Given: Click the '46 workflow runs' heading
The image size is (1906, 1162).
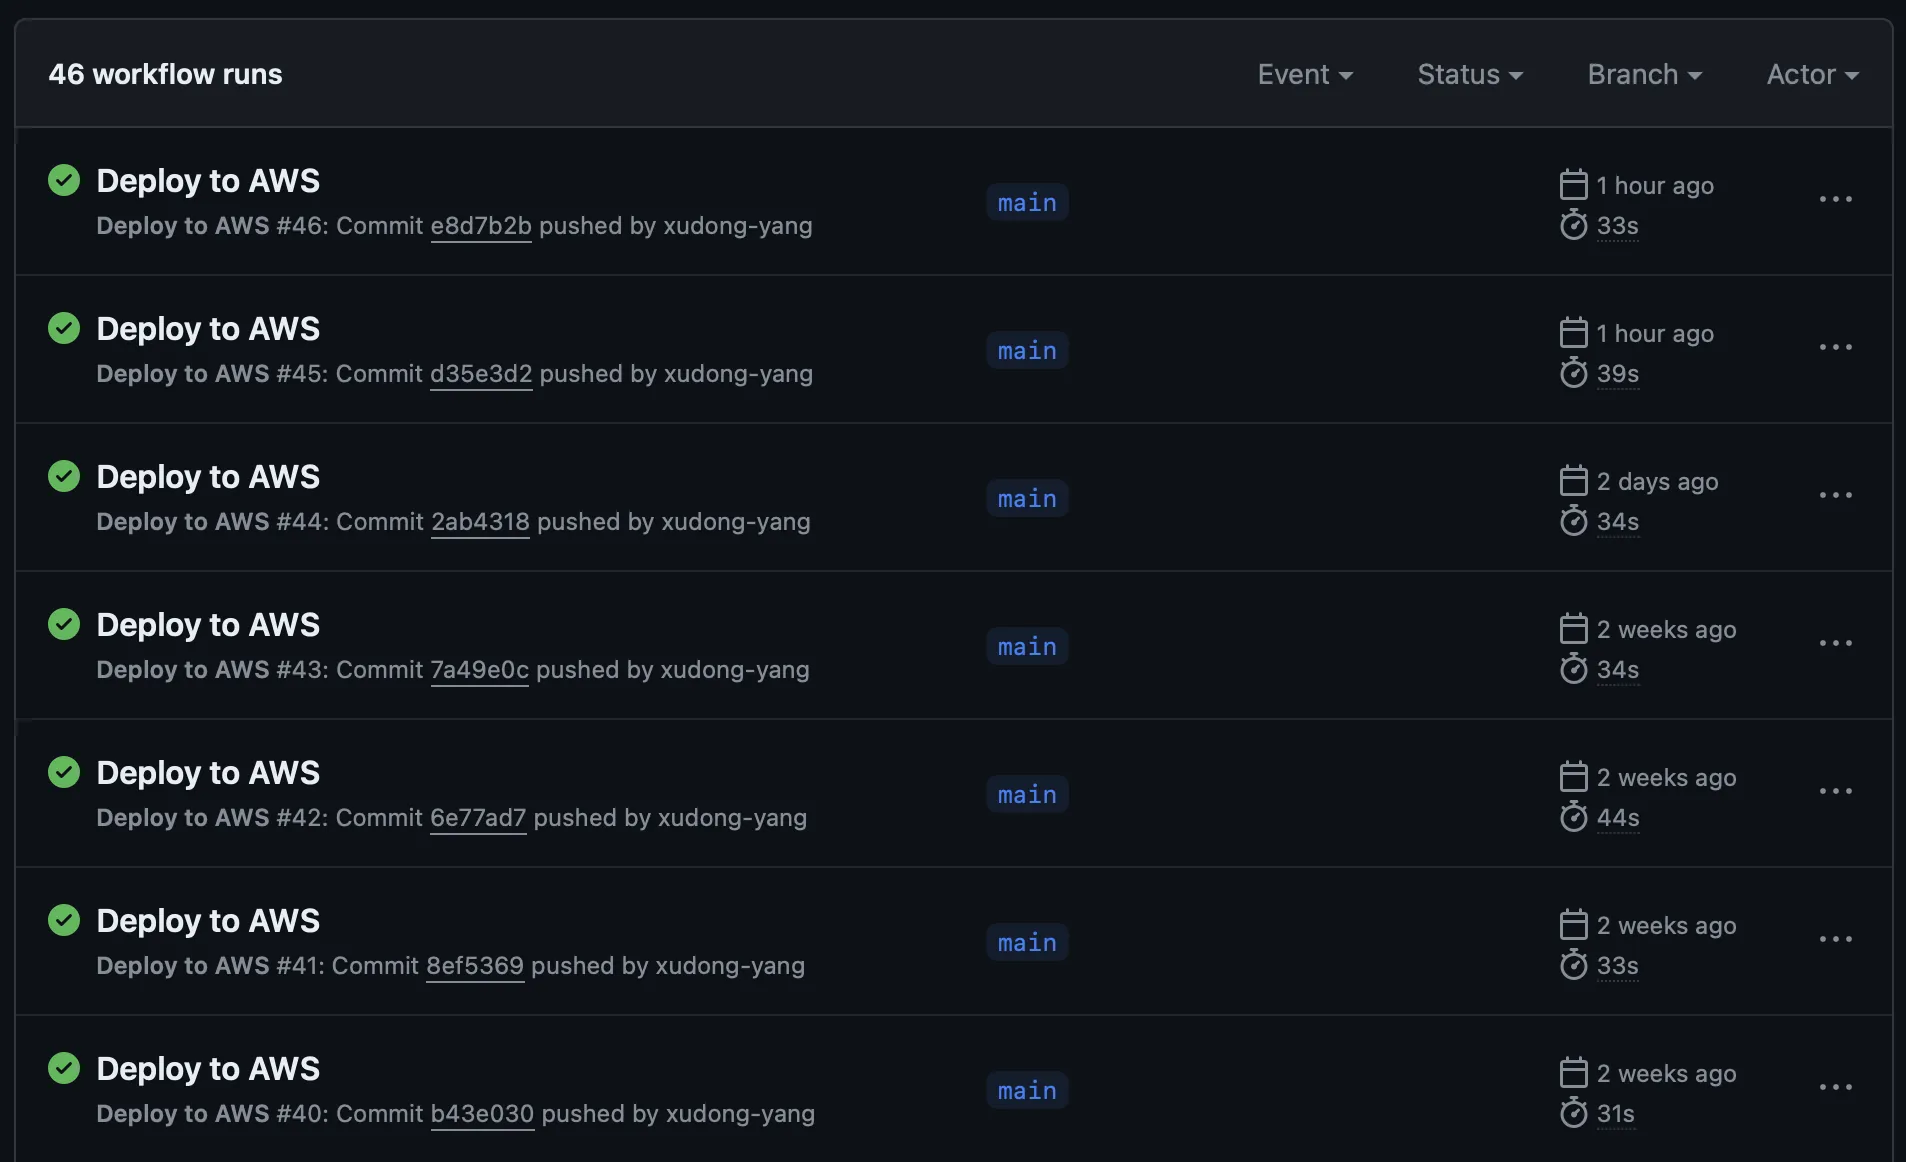Looking at the screenshot, I should [x=166, y=73].
